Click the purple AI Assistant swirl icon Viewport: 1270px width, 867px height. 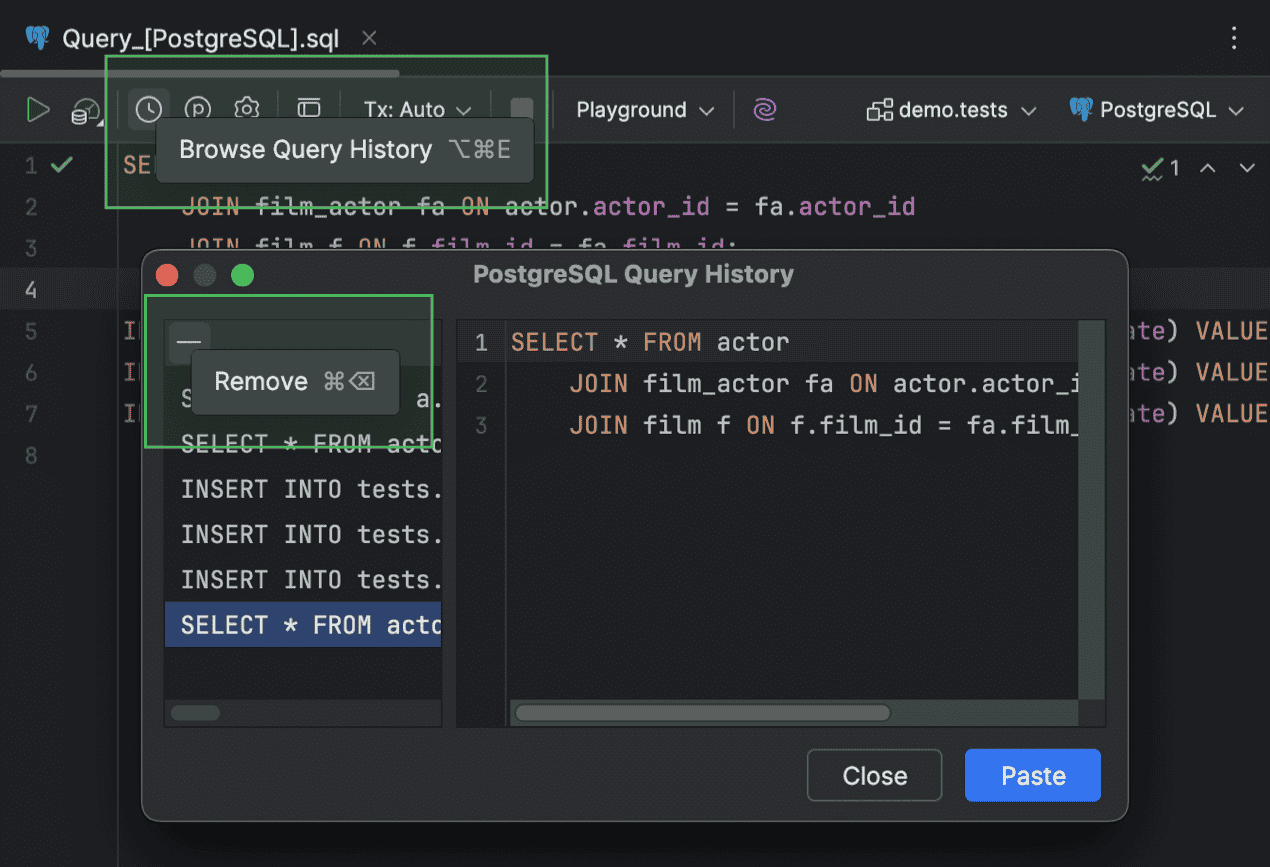point(765,110)
